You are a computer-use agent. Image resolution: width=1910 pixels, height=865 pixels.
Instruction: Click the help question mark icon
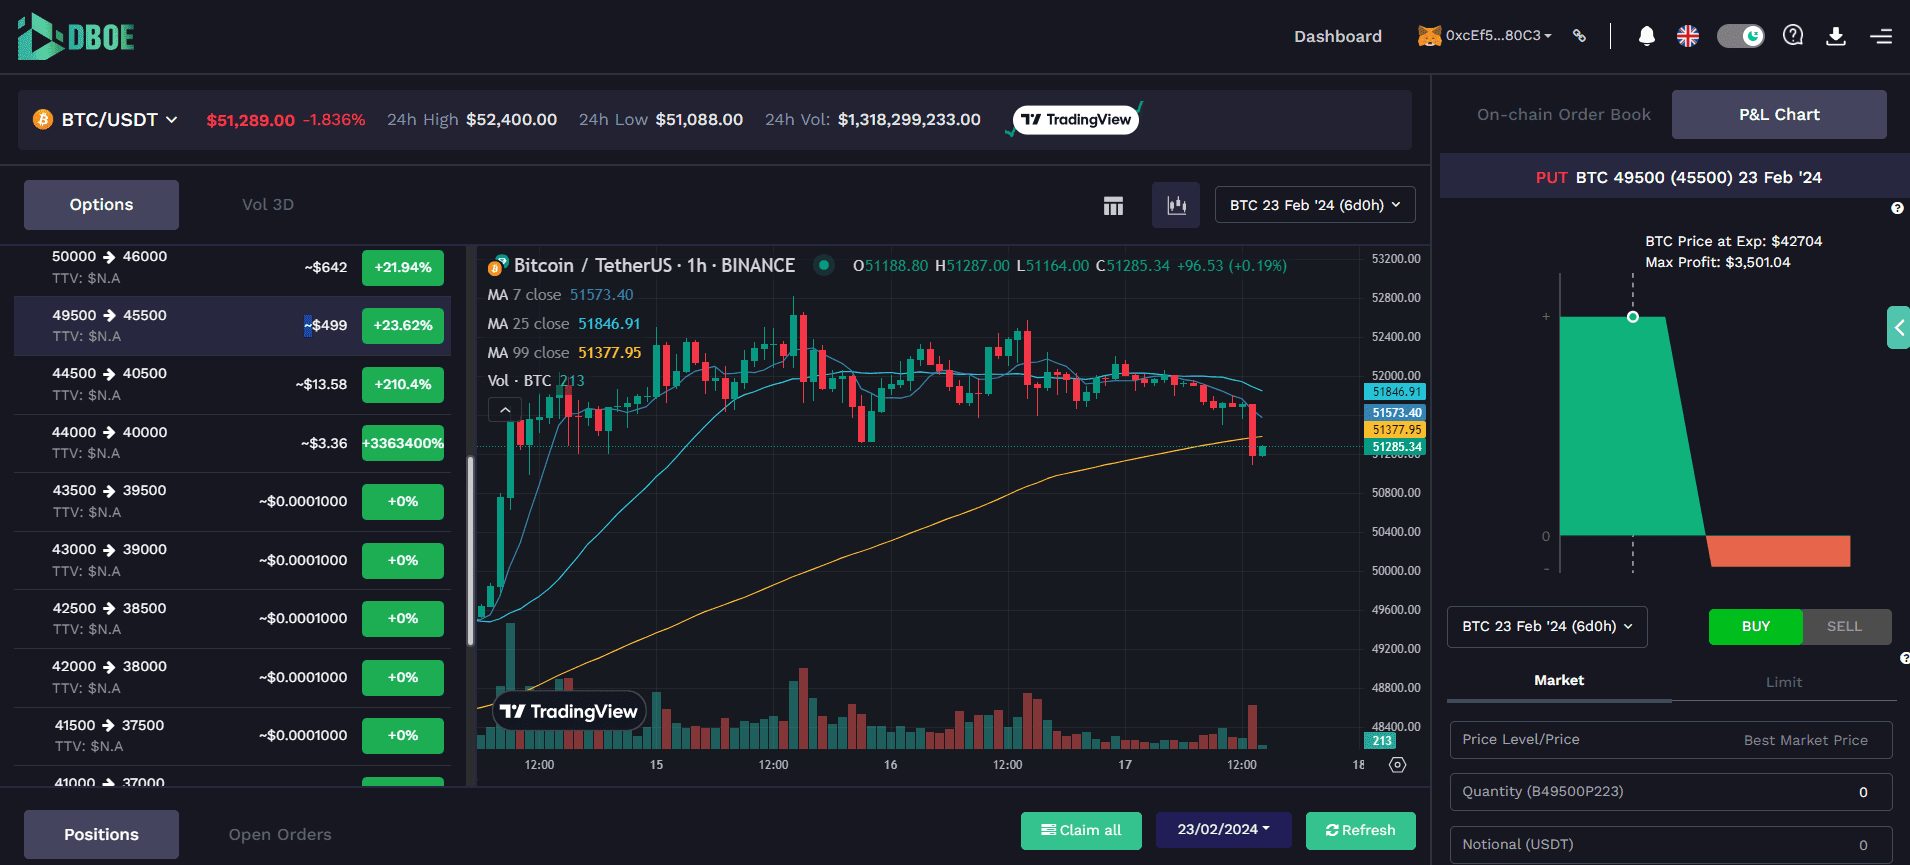[1793, 36]
